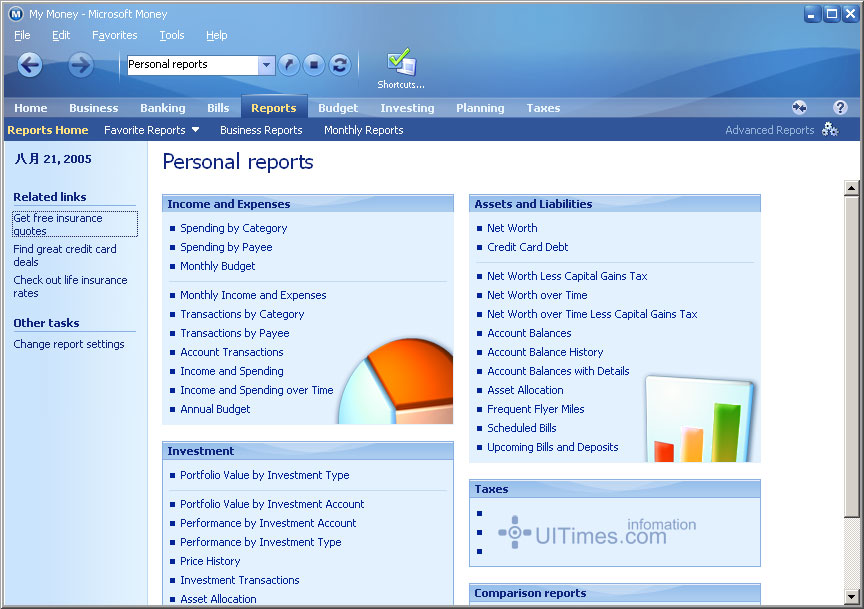Switch to the Banking tab
This screenshot has width=864, height=609.
coord(163,108)
